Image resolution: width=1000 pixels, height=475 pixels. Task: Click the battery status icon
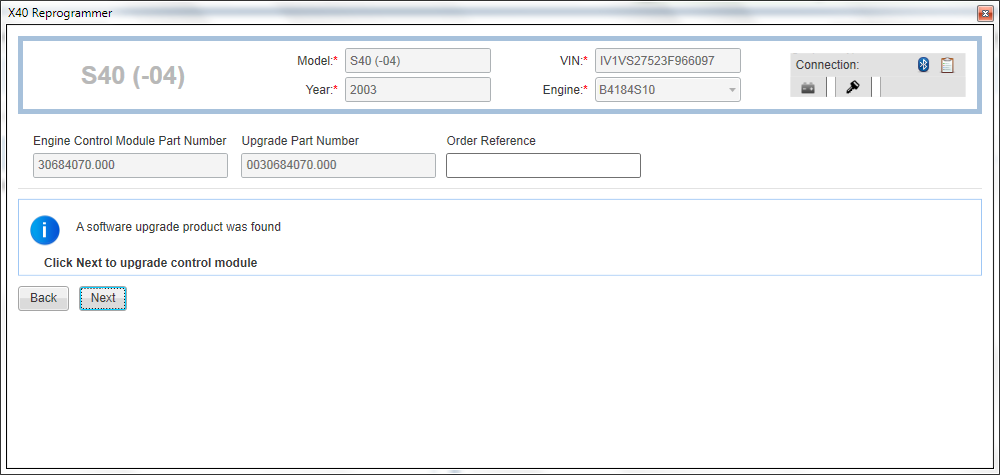click(808, 88)
